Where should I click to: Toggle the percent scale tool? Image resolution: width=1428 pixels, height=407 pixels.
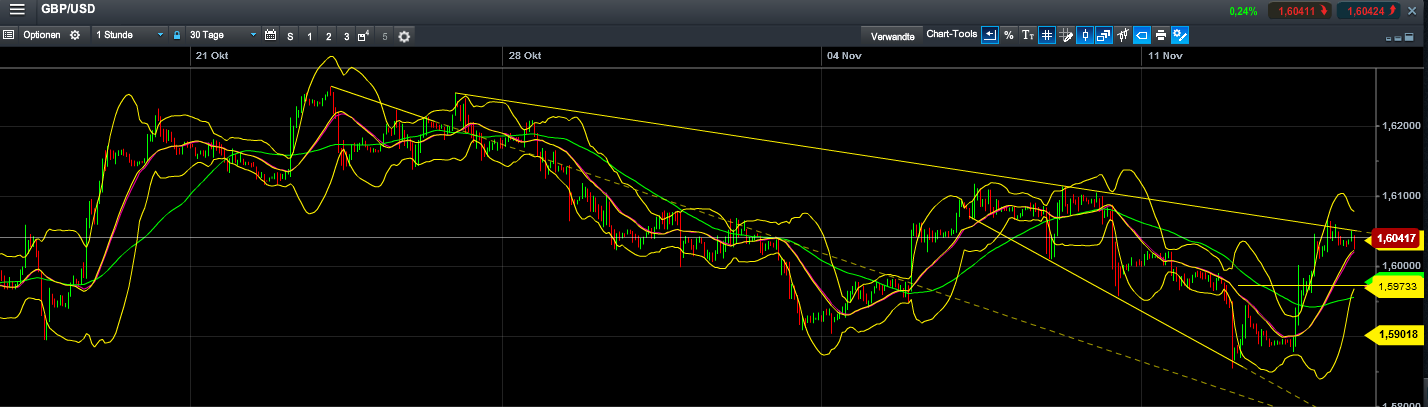(1009, 35)
